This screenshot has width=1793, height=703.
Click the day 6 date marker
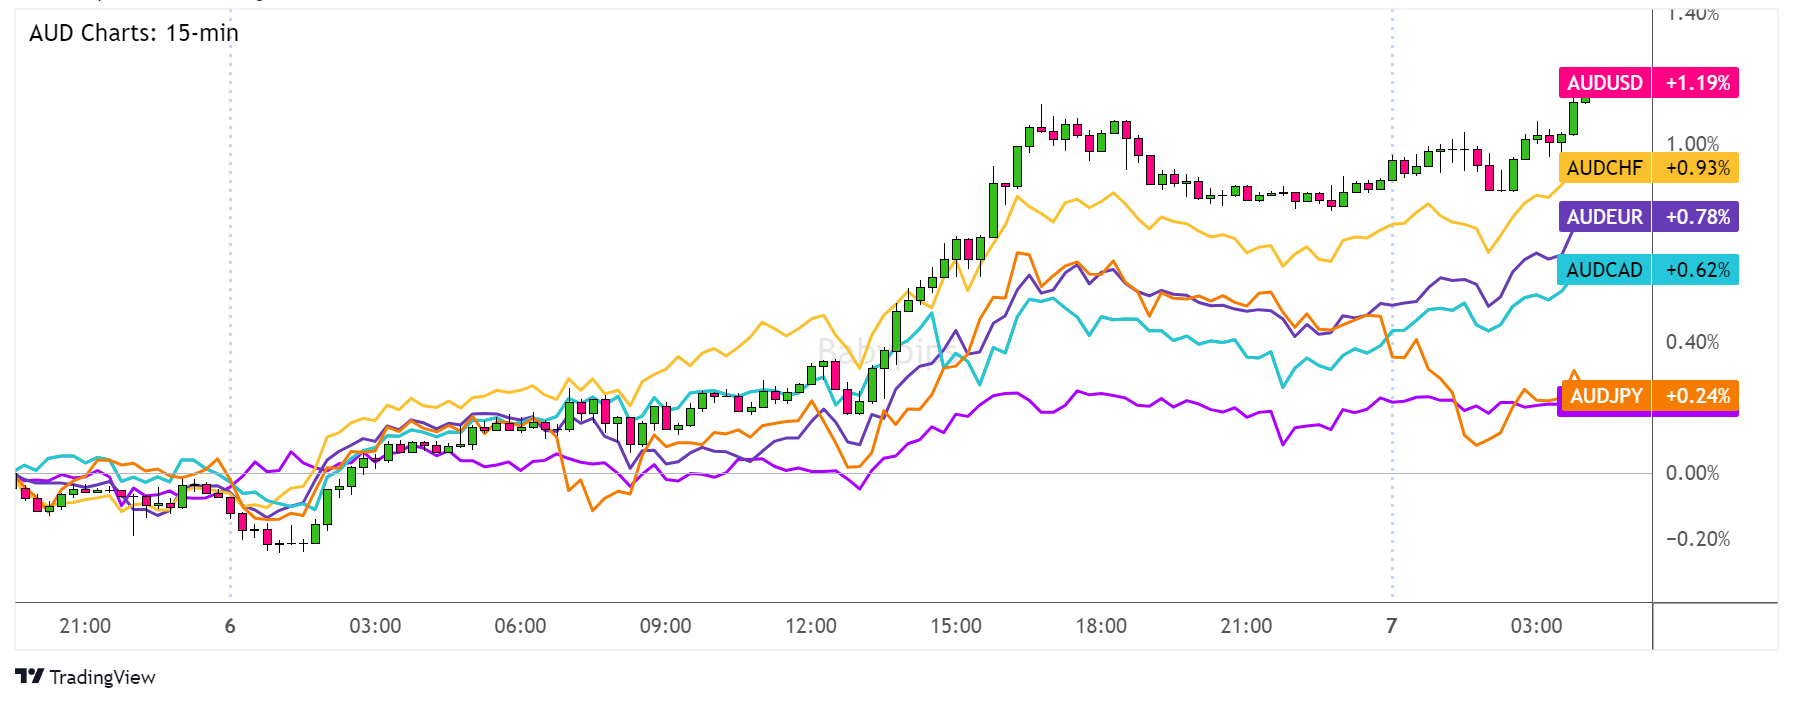pyautogui.click(x=230, y=626)
